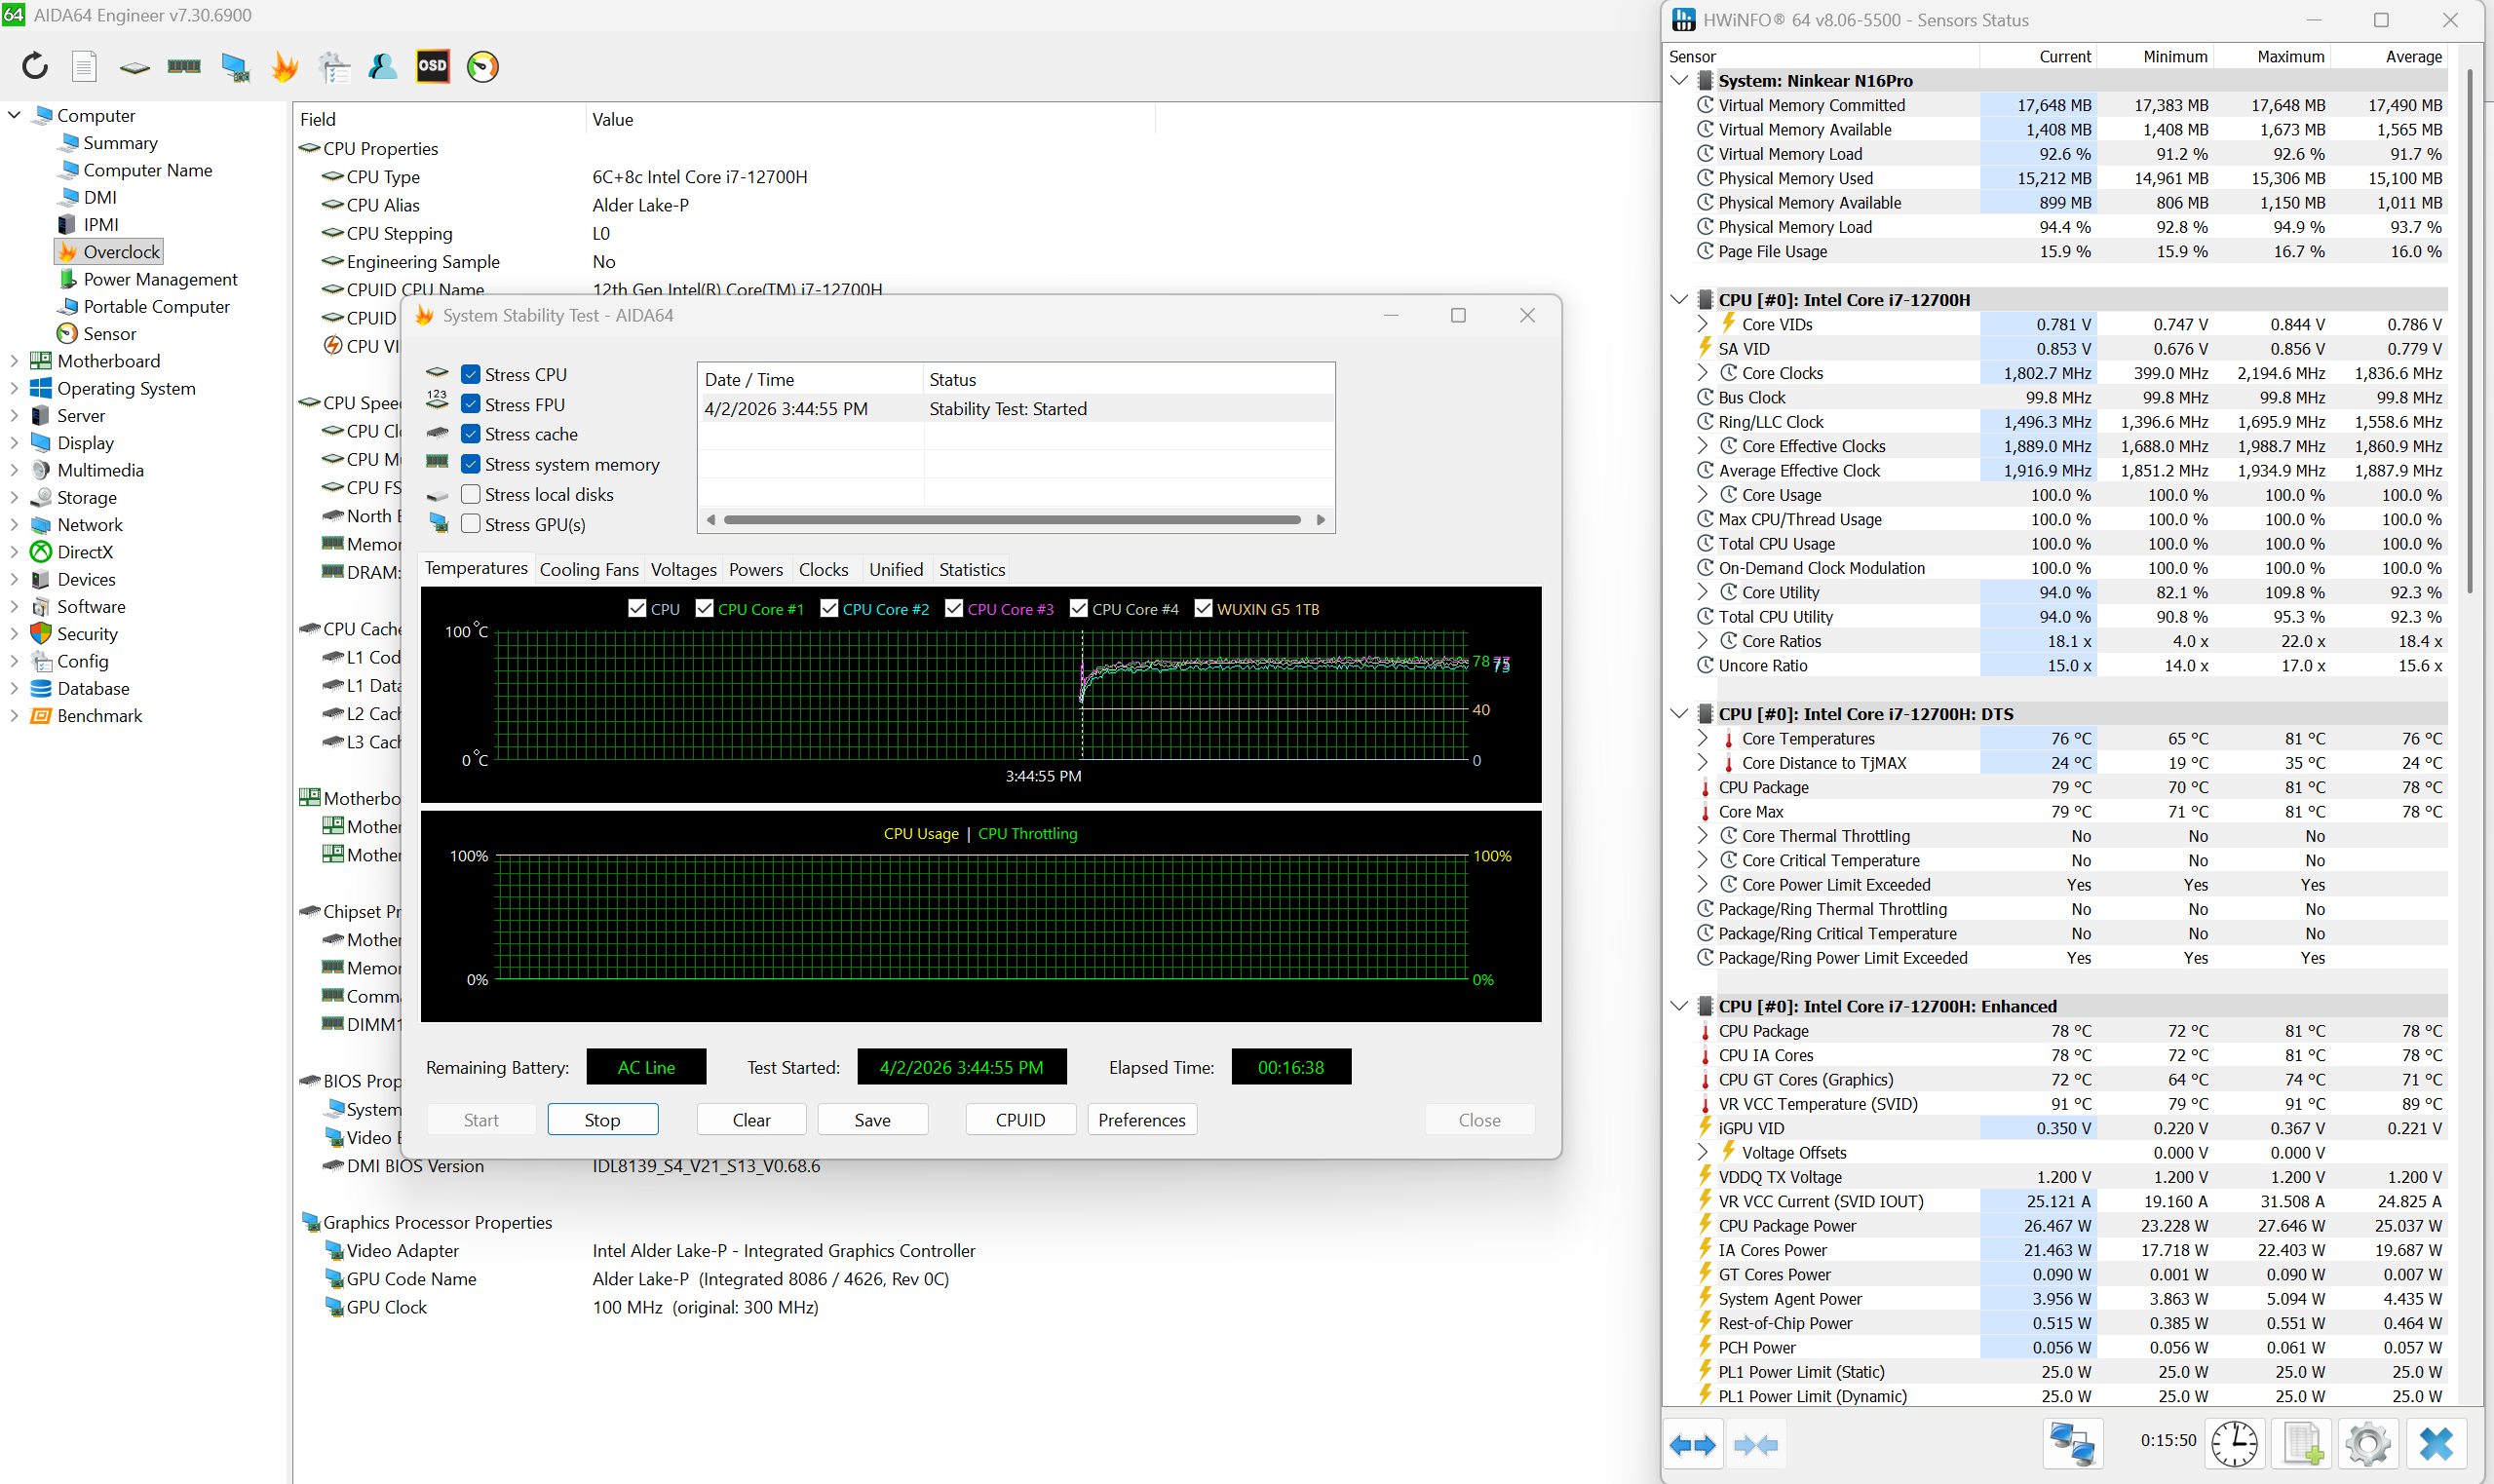
Task: Collapse the System: Ninkear N16Pro group
Action: coord(1679,80)
